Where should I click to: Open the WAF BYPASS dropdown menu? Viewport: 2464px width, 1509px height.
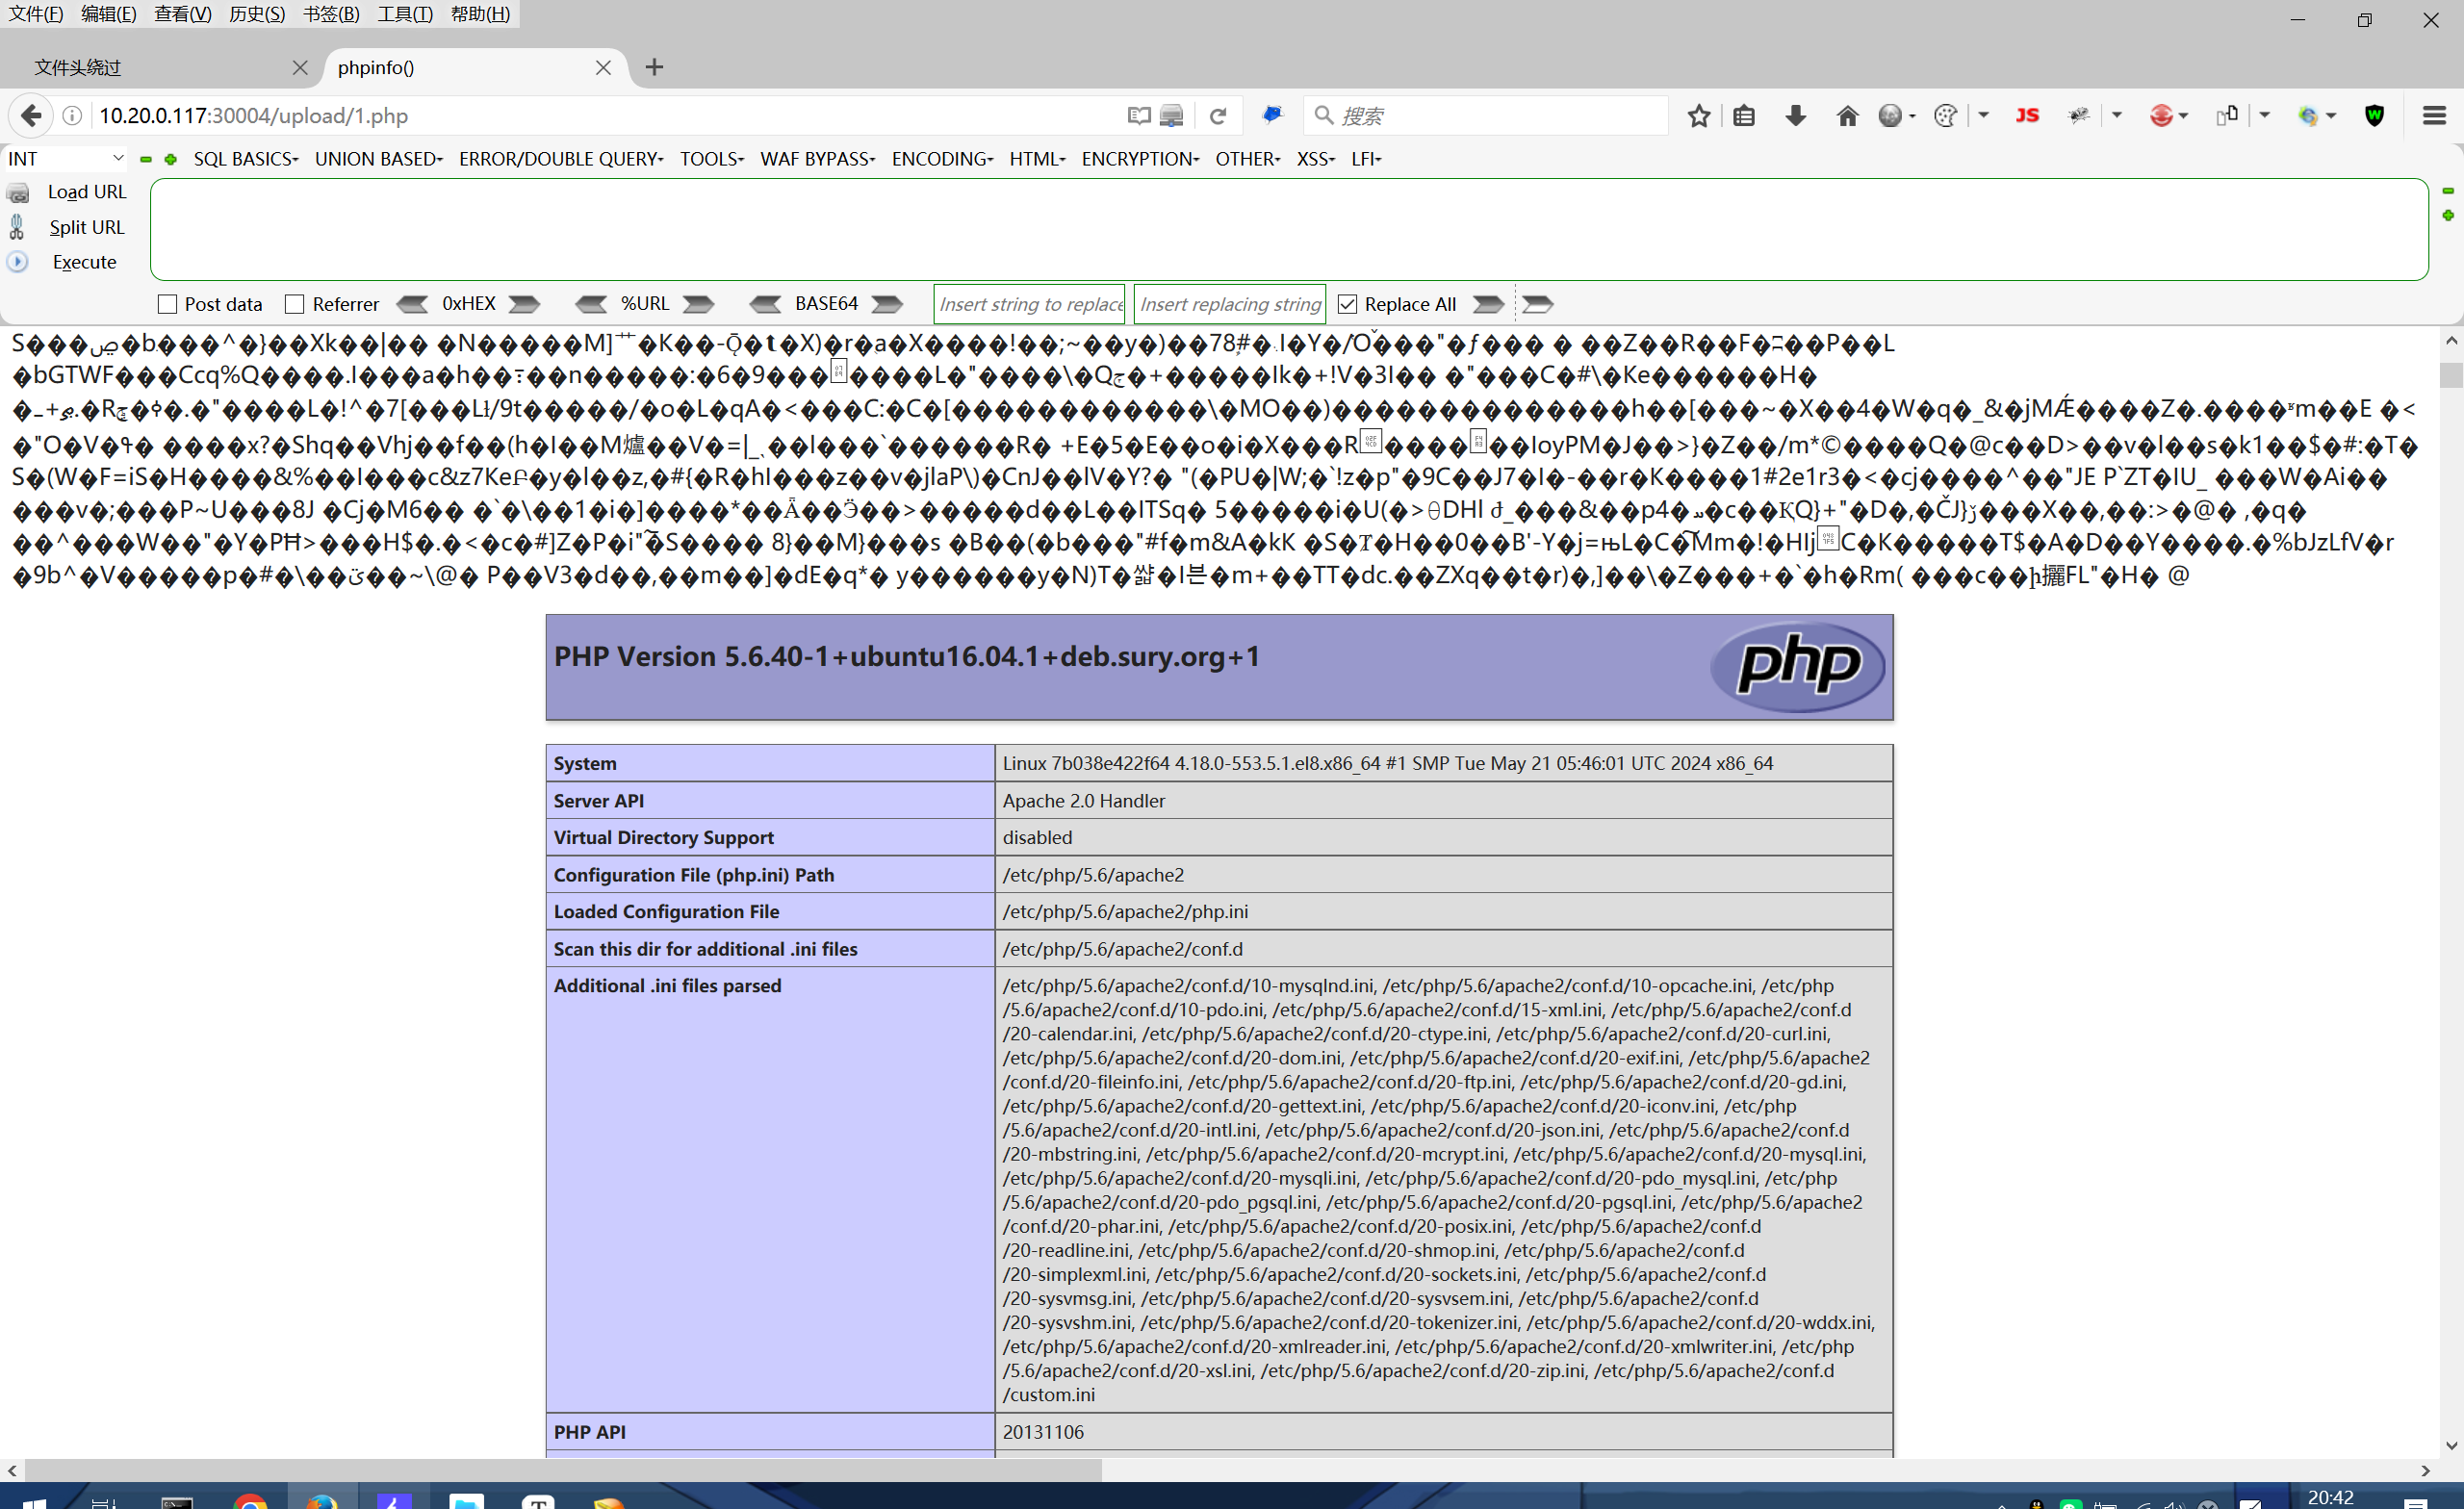pyautogui.click(x=817, y=159)
